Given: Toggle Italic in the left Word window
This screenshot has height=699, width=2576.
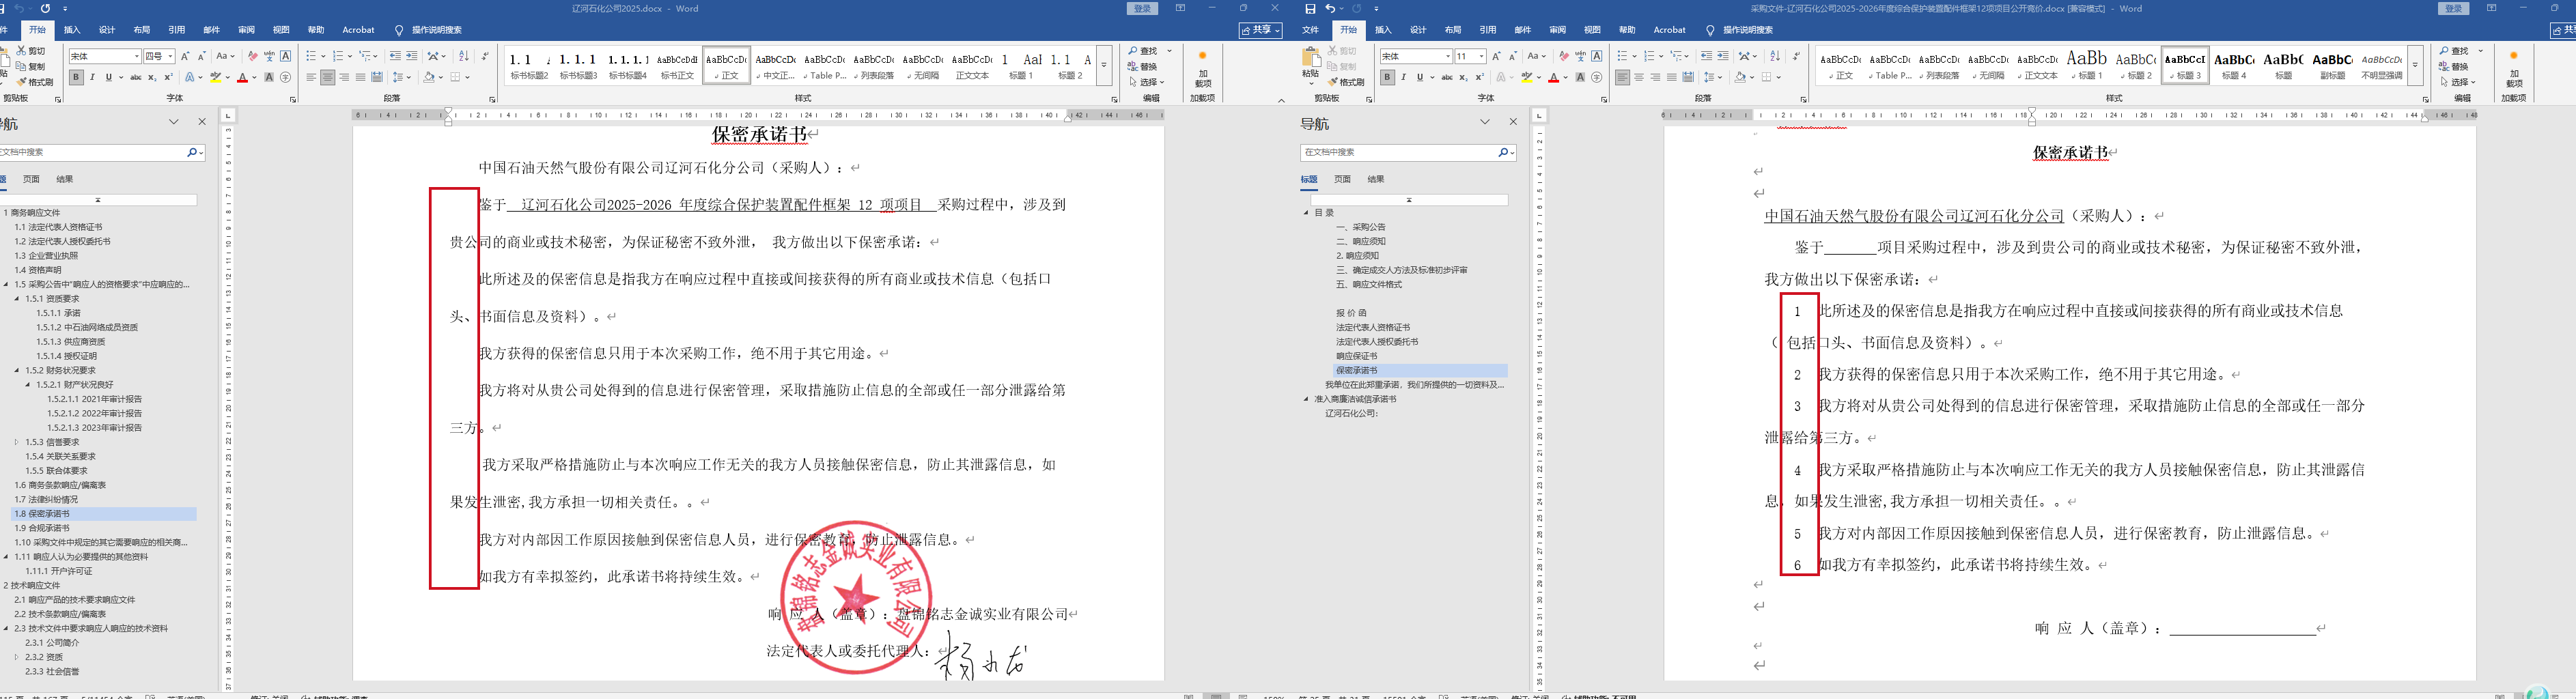Looking at the screenshot, I should coord(92,77).
